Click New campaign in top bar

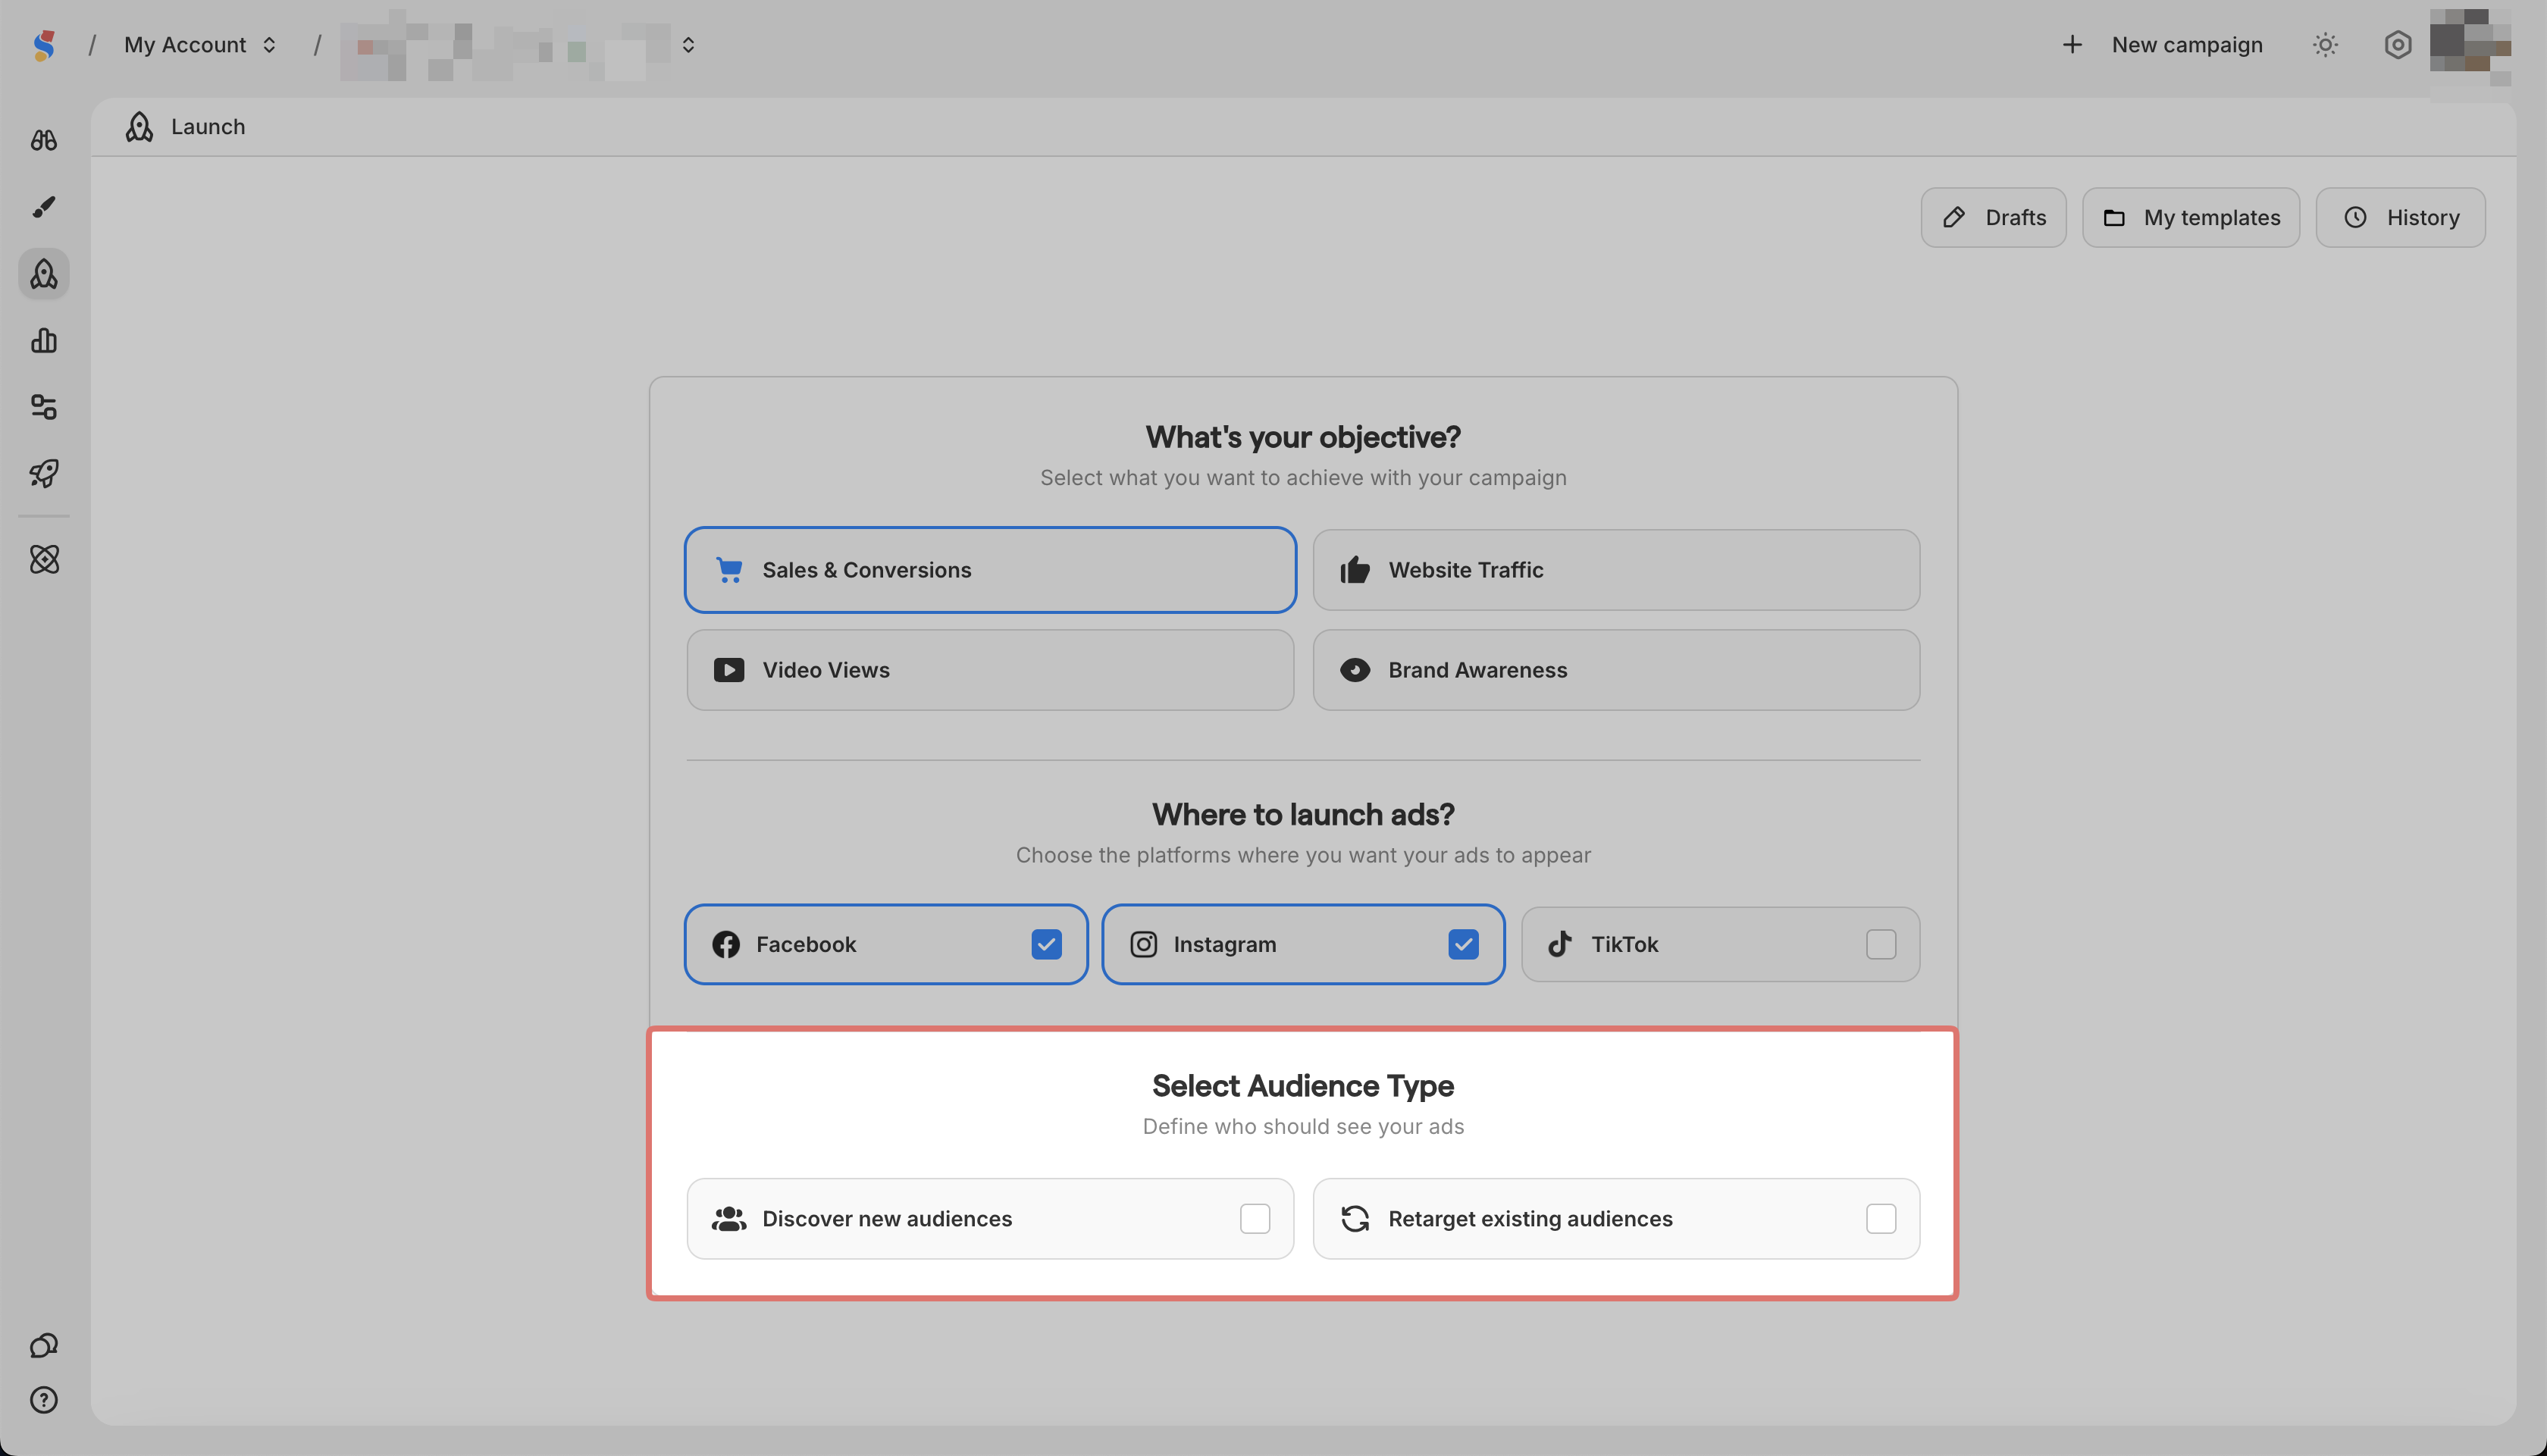(x=2163, y=45)
